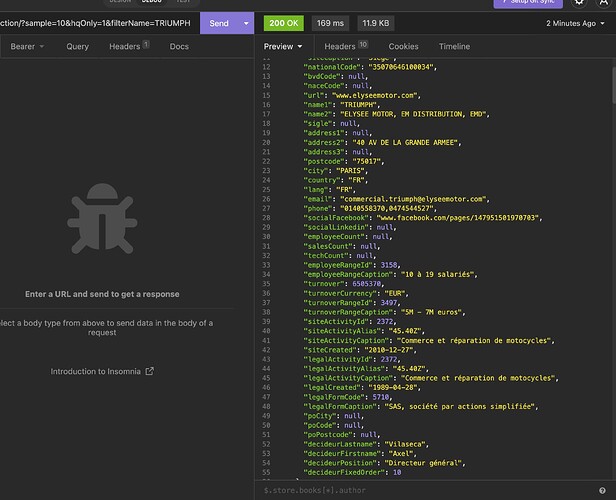Switch to the Query tab
616x500 pixels.
77,46
